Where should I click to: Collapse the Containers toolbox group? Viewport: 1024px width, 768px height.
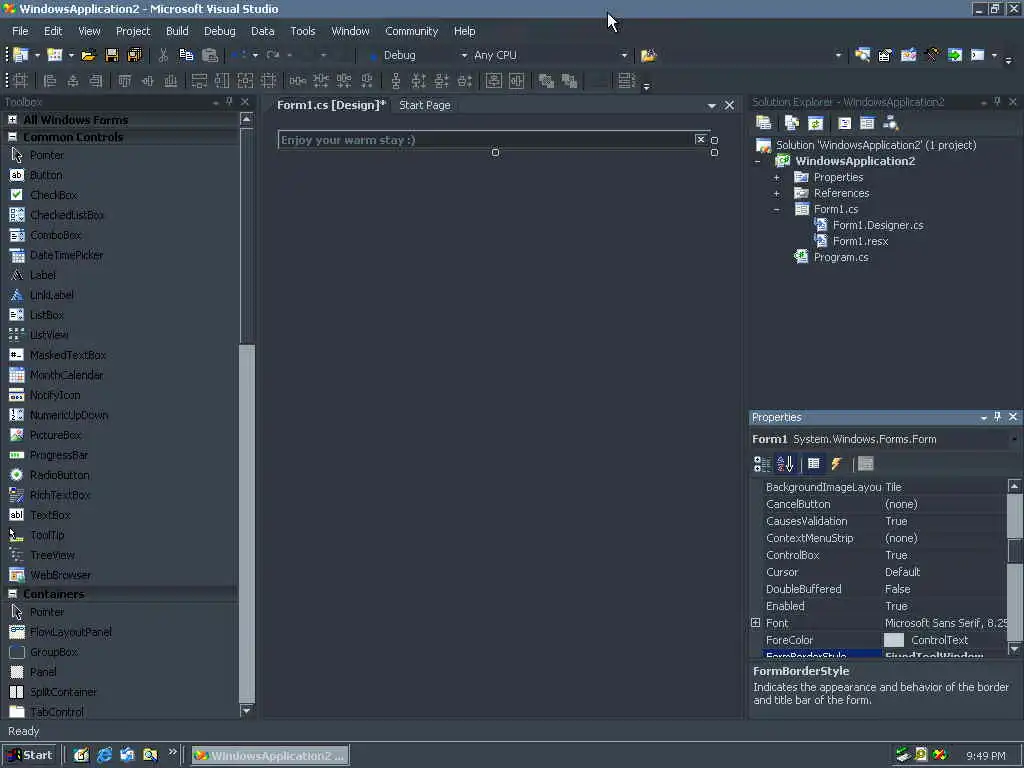pyautogui.click(x=12, y=594)
